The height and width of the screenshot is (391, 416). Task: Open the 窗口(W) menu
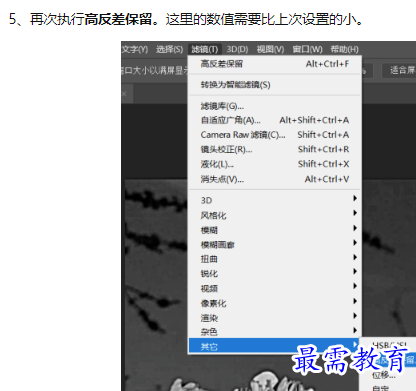307,49
